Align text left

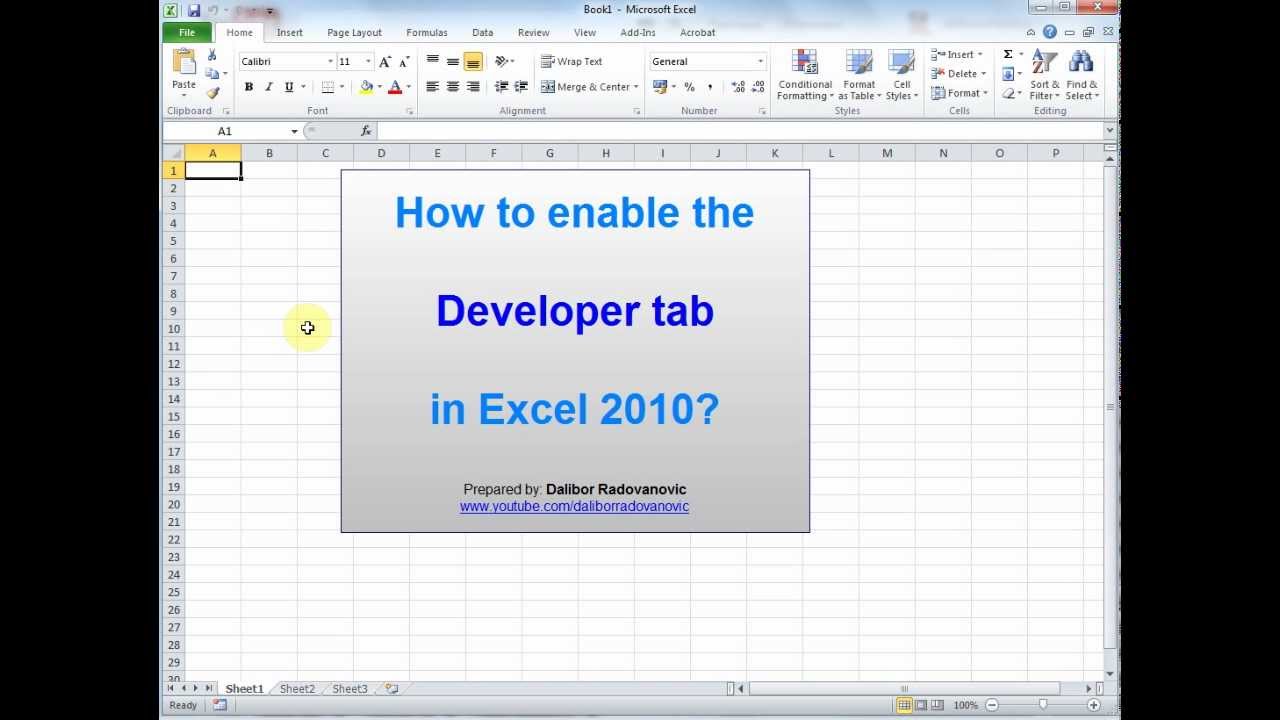pyautogui.click(x=432, y=87)
